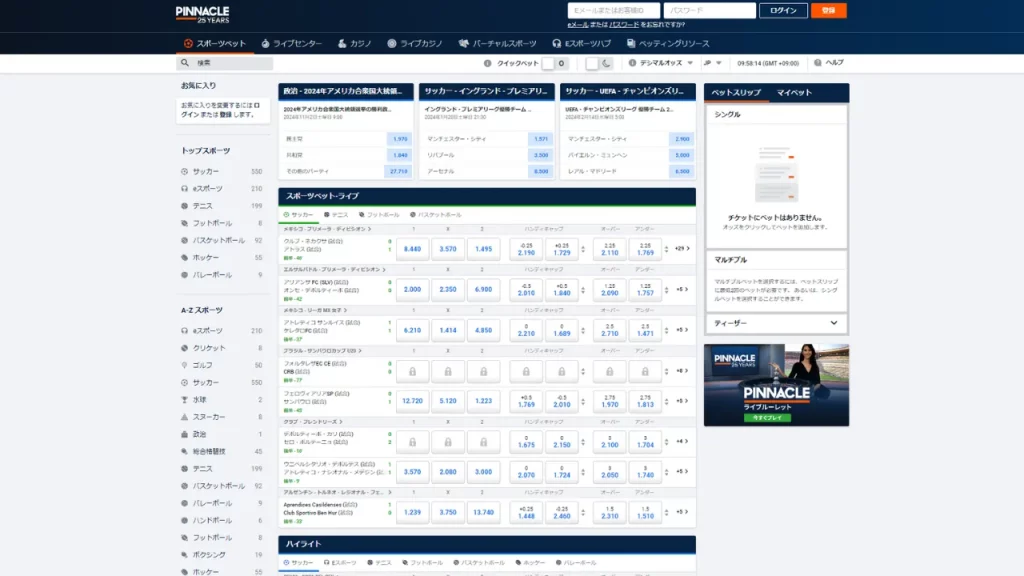Click the Live Center icon in the navigation bar
Screen dimensions: 1024x576
pyautogui.click(x=265, y=44)
